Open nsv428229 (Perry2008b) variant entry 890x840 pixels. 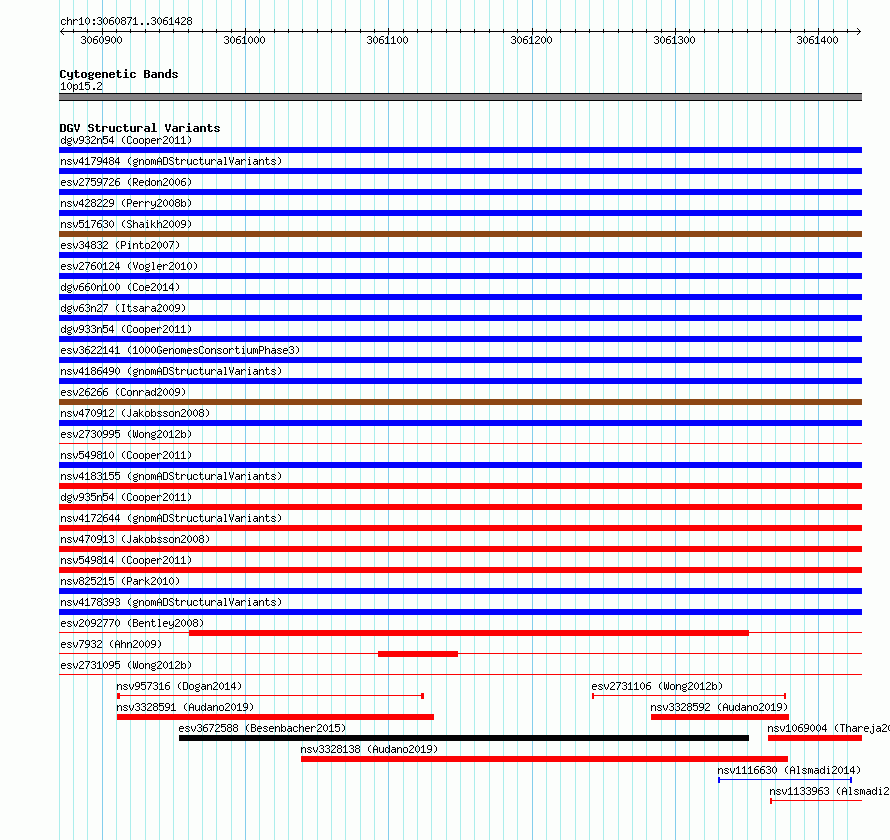pos(126,203)
